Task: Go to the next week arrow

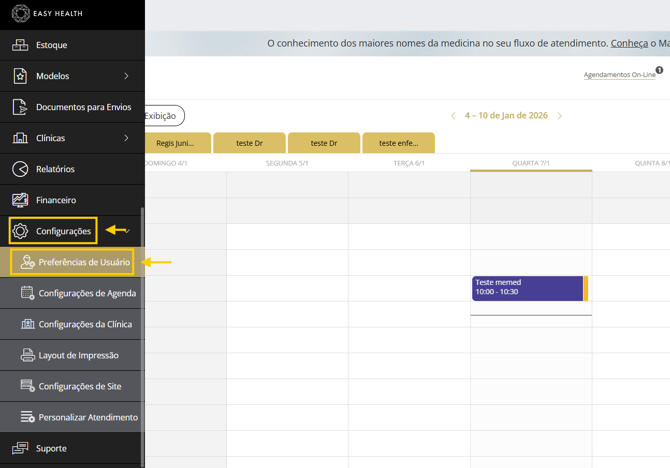Action: pyautogui.click(x=560, y=116)
